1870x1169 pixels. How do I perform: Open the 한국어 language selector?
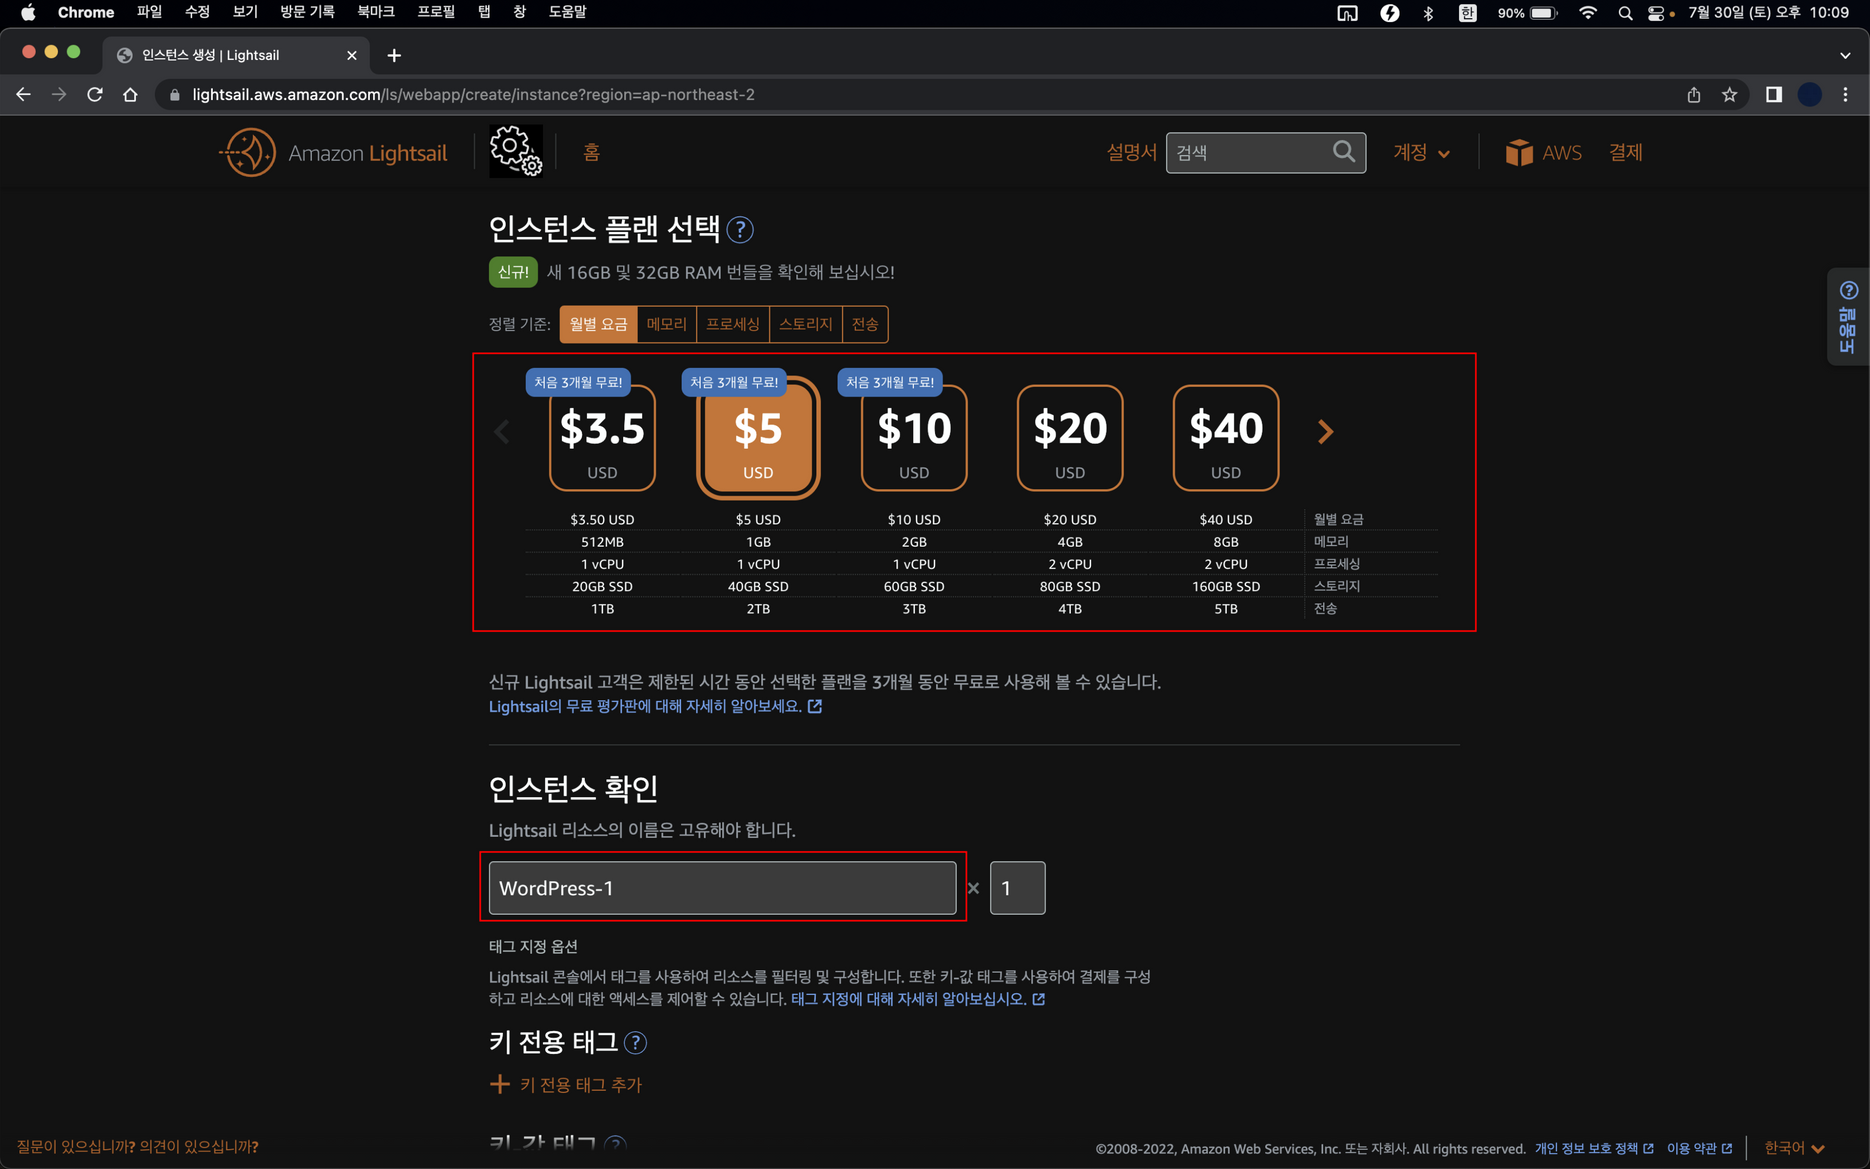[x=1794, y=1148]
